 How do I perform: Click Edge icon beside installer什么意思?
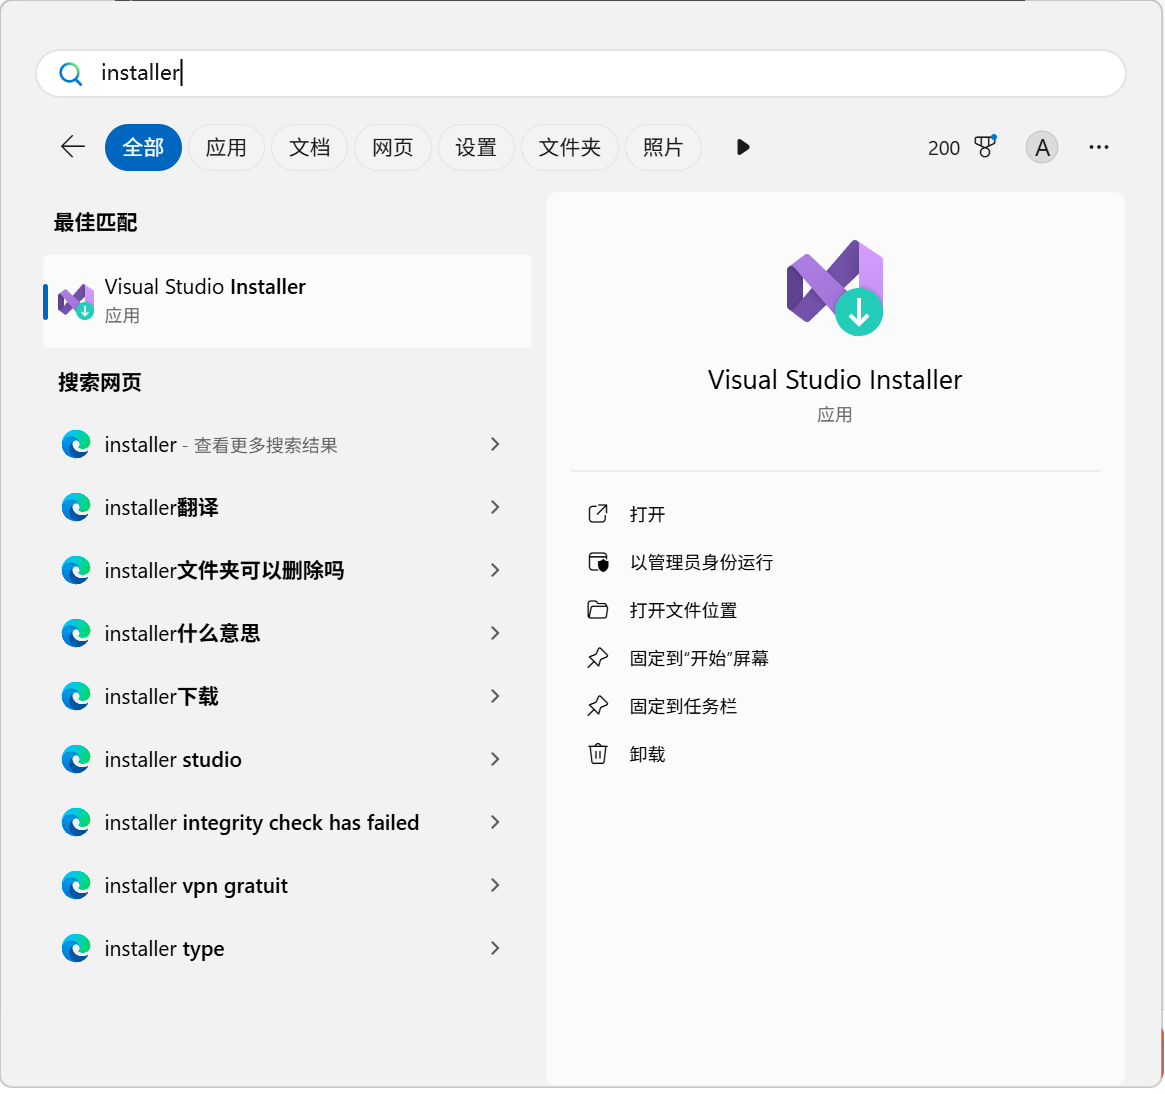[76, 633]
